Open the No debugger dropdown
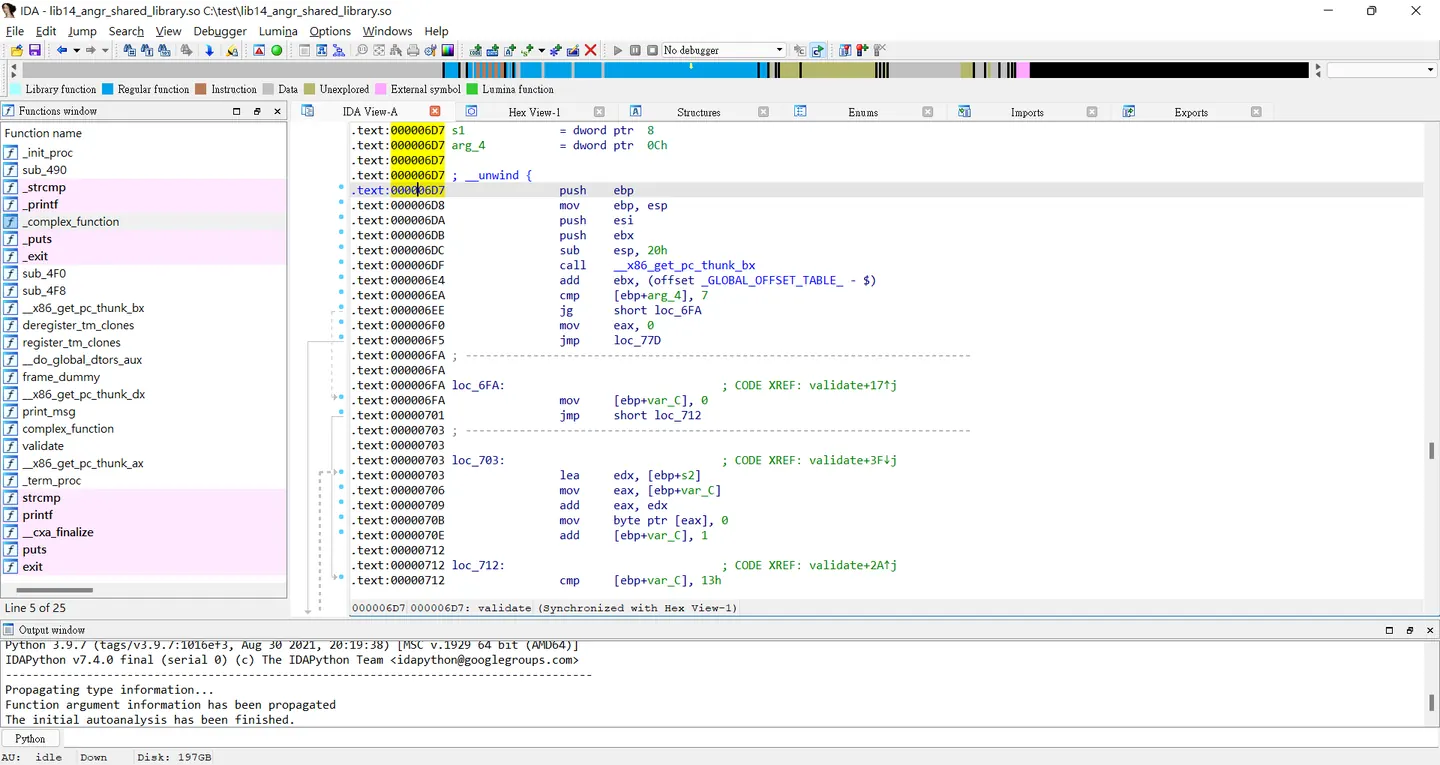Screen dimensions: 1440x765 725,50
